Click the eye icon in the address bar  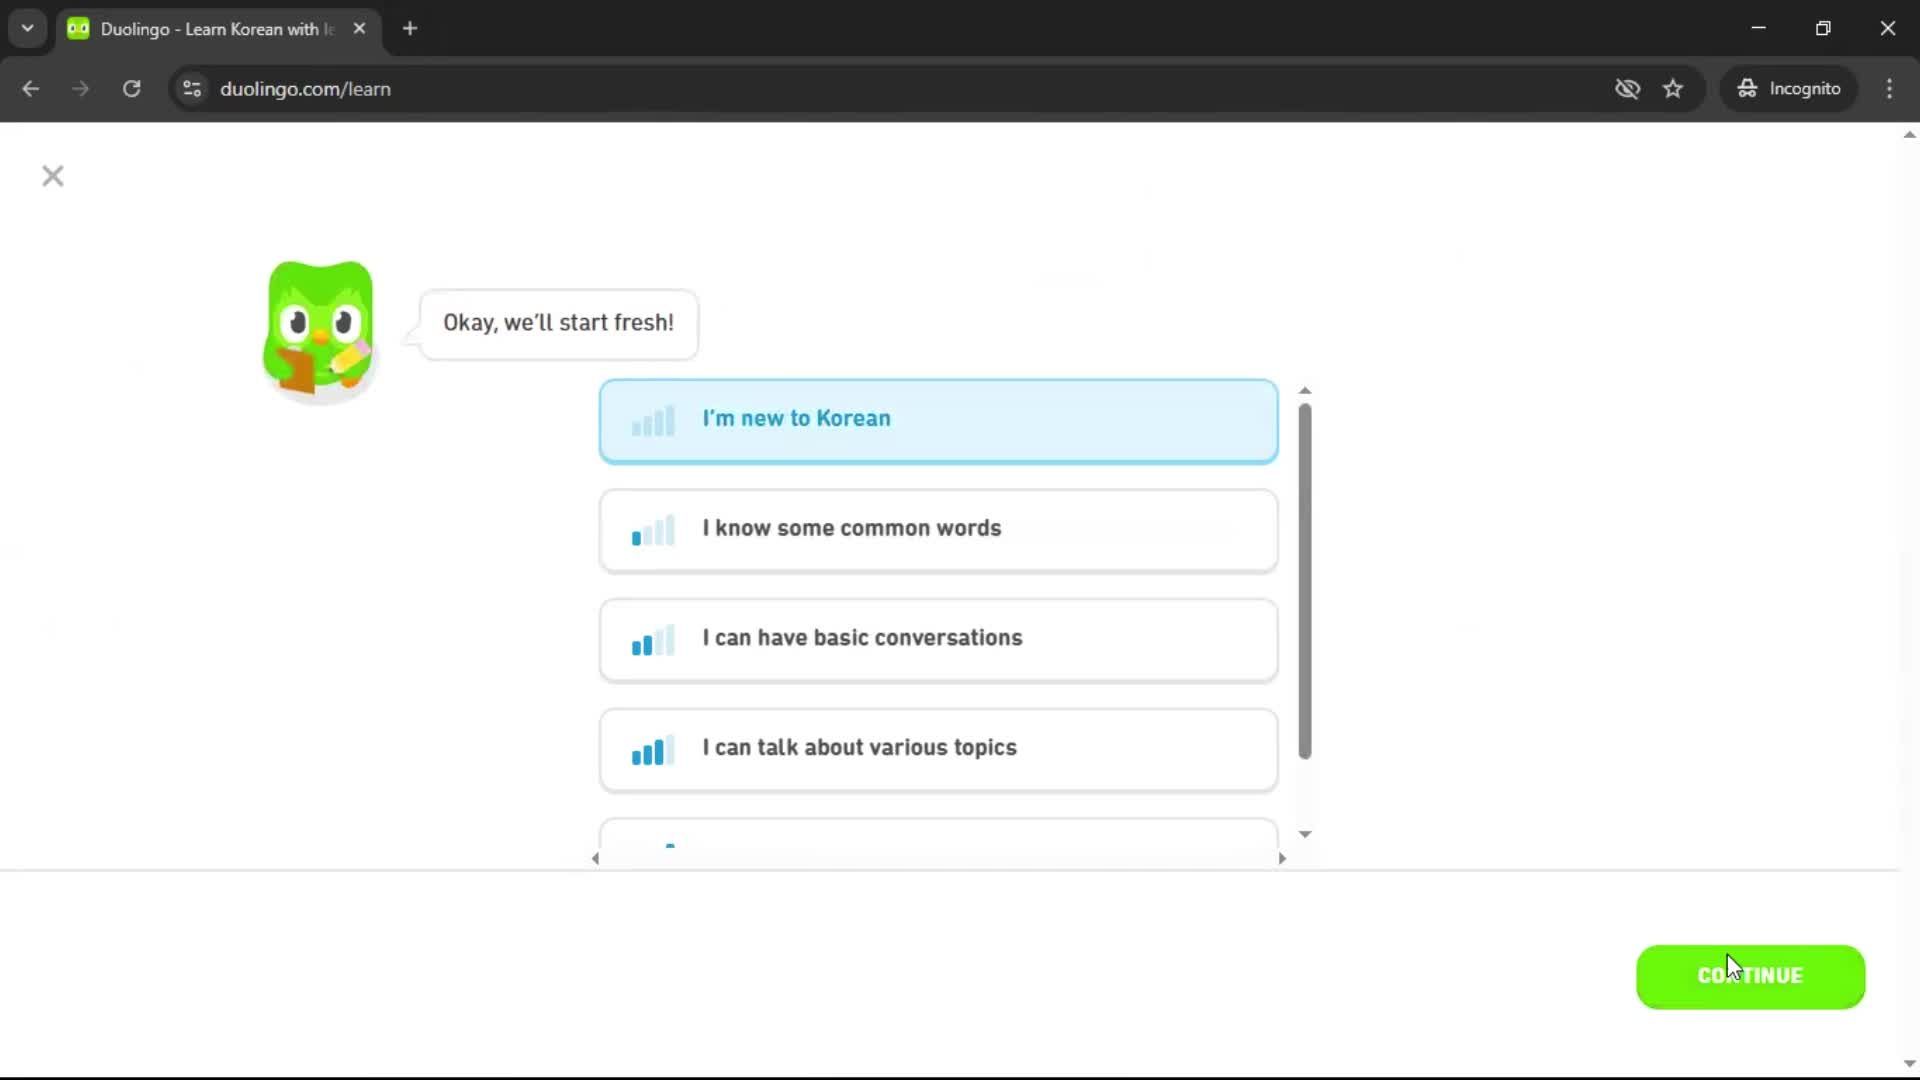click(1627, 88)
